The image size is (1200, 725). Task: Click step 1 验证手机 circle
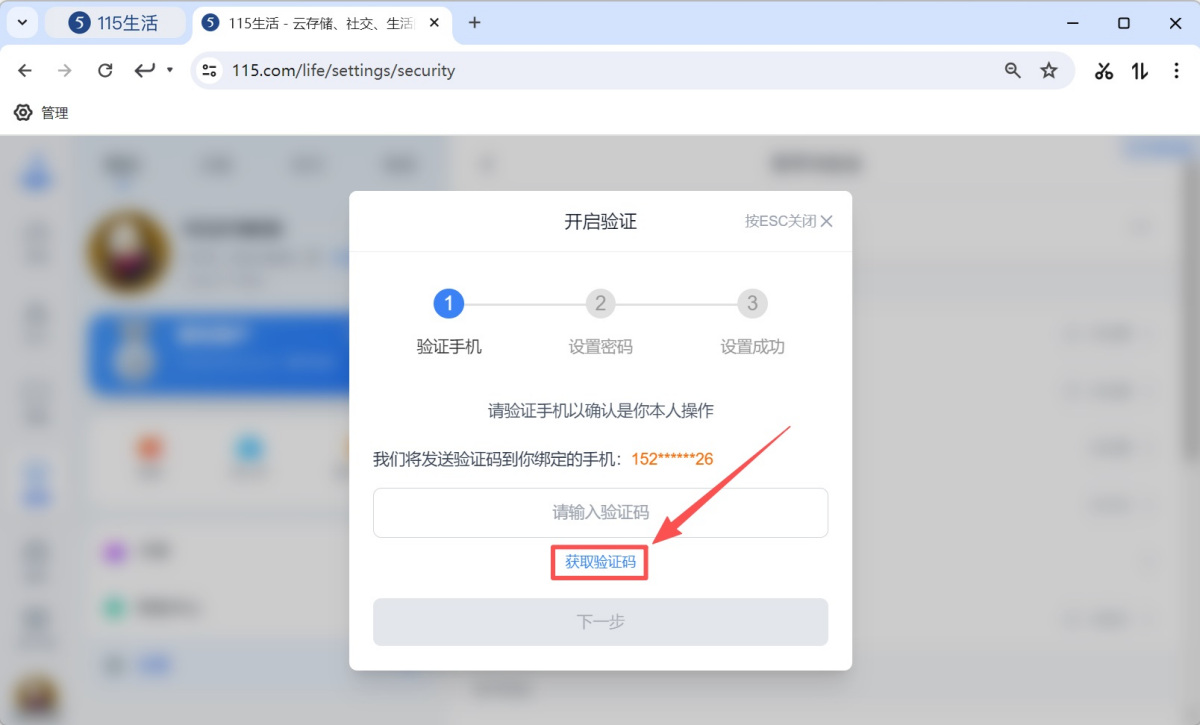[x=449, y=303]
